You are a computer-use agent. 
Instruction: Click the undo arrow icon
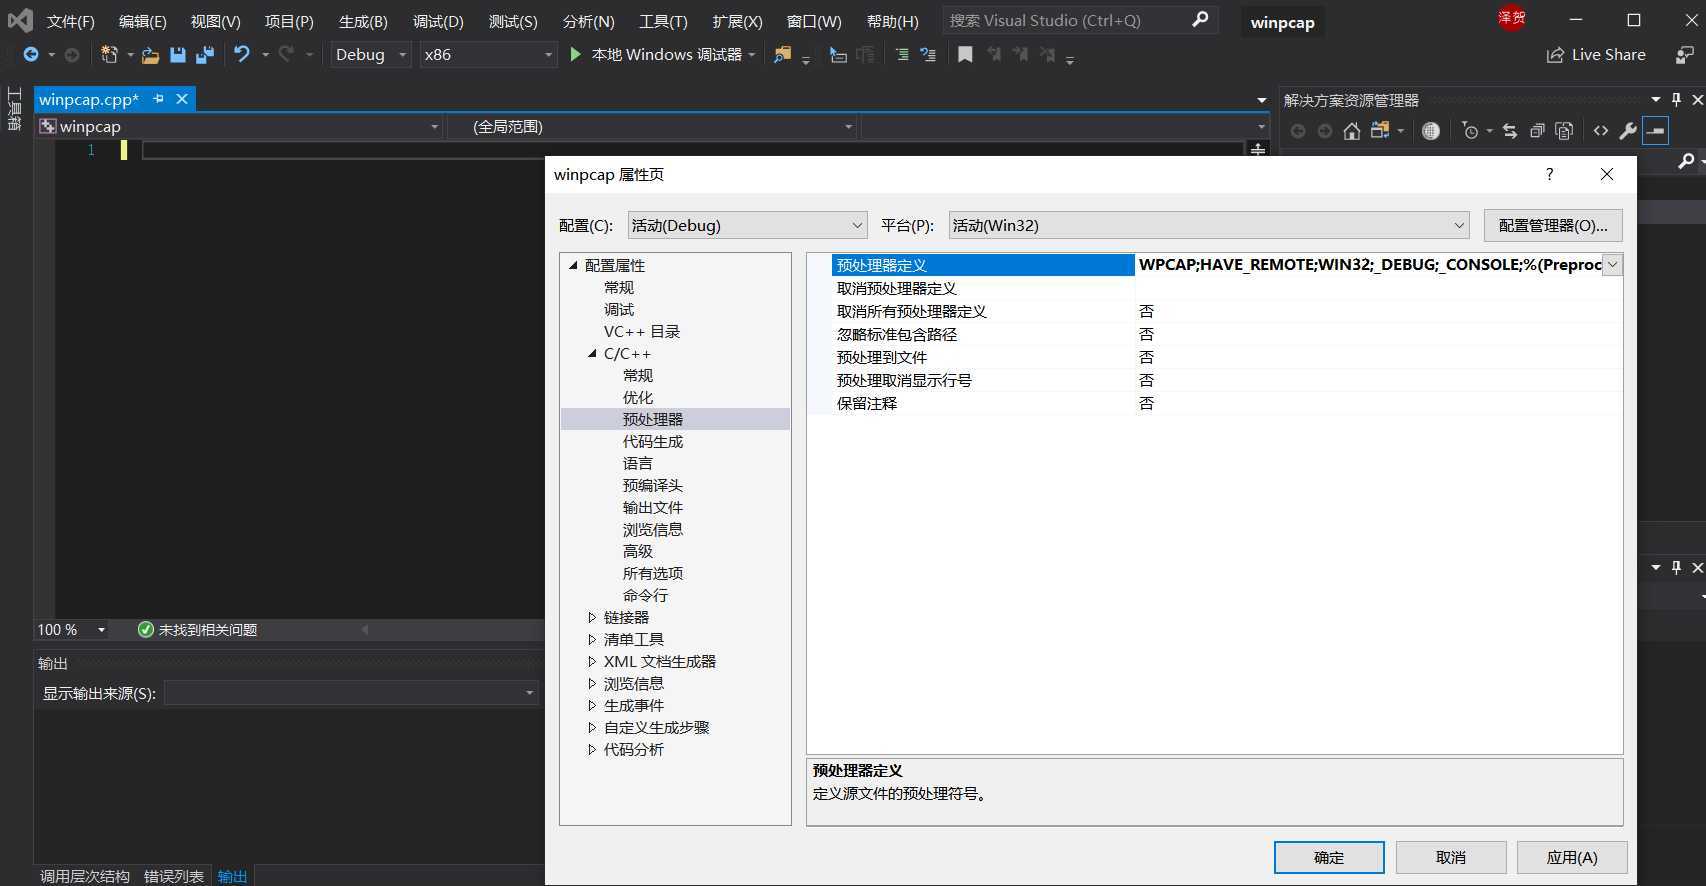[242, 54]
